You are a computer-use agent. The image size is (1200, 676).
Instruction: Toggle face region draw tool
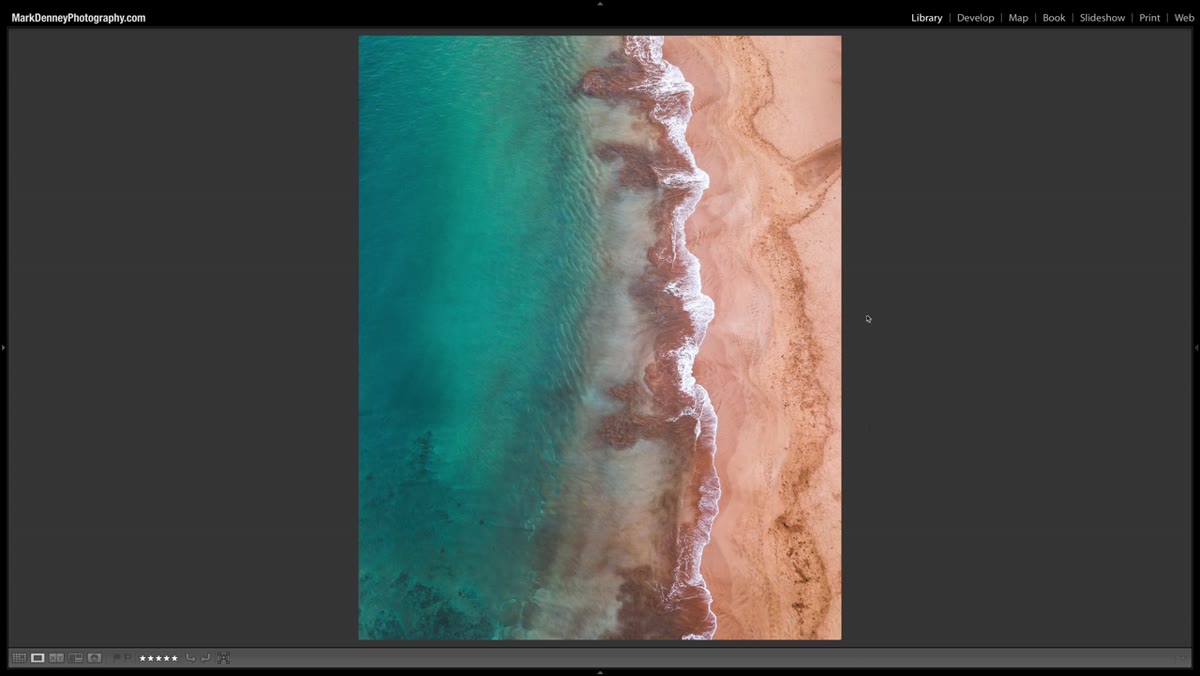tap(223, 658)
